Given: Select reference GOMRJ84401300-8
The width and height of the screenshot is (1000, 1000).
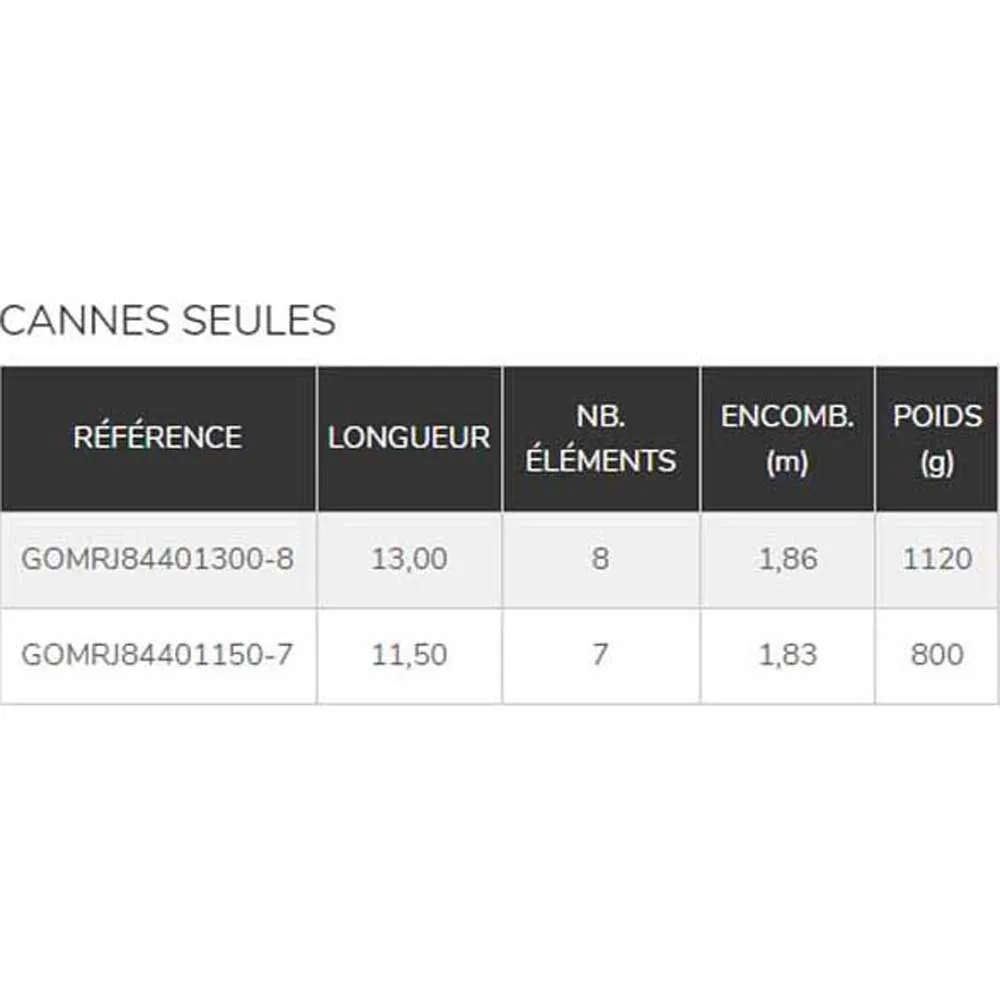Looking at the screenshot, I should [x=158, y=559].
